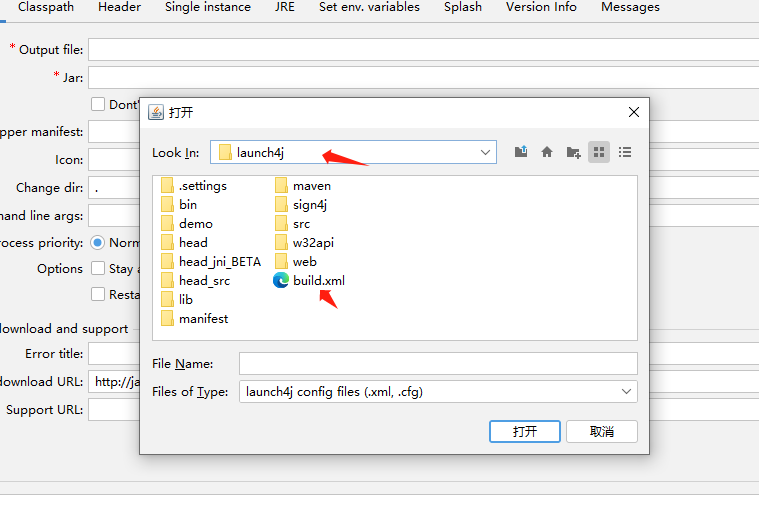Click the Download URL field
The image size is (759, 518).
pyautogui.click(x=114, y=382)
